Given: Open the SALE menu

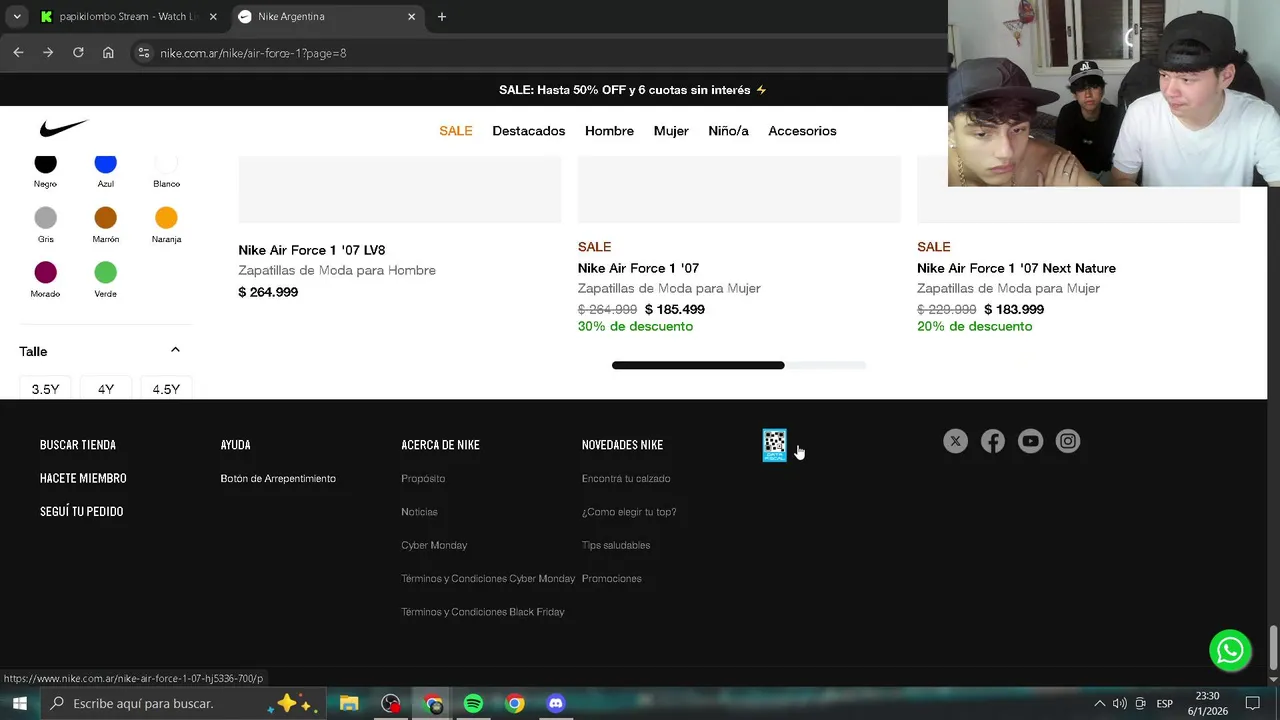Looking at the screenshot, I should [456, 131].
